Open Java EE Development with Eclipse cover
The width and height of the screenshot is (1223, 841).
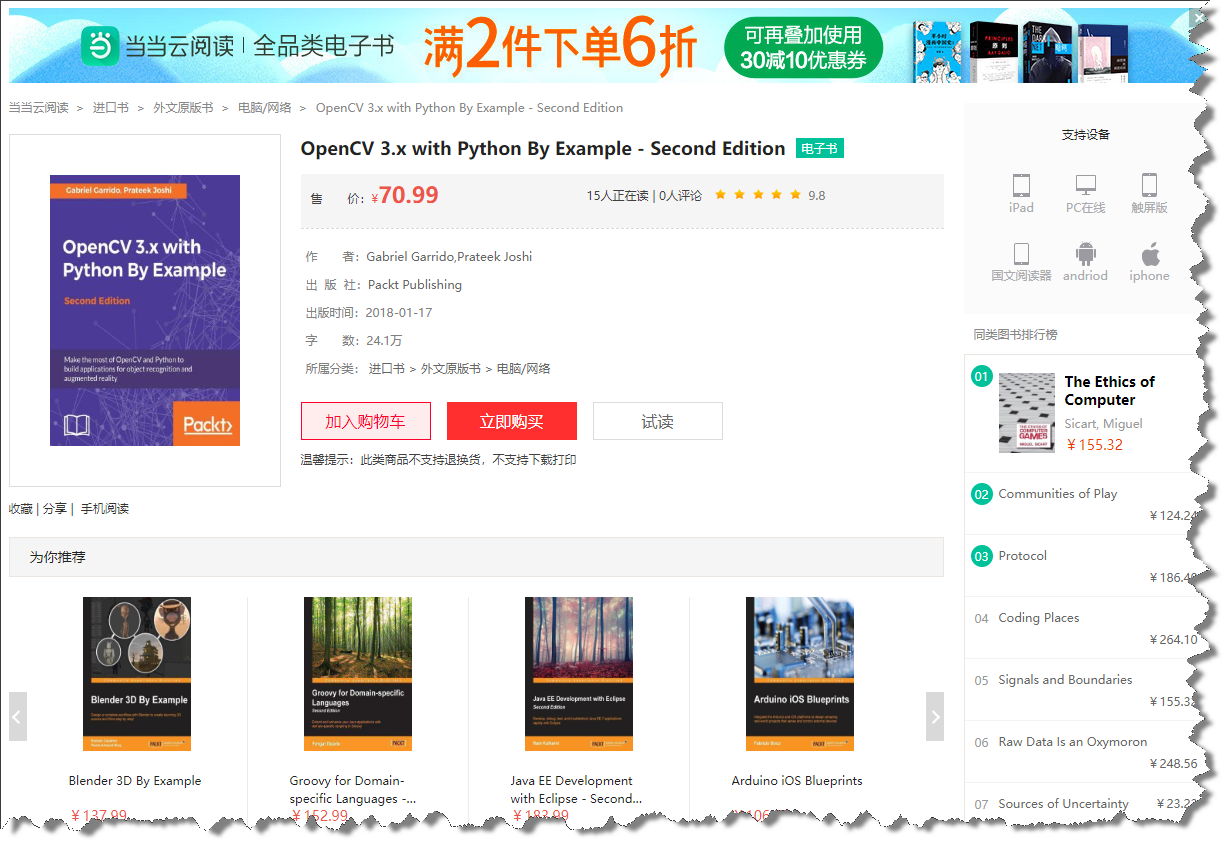[579, 674]
